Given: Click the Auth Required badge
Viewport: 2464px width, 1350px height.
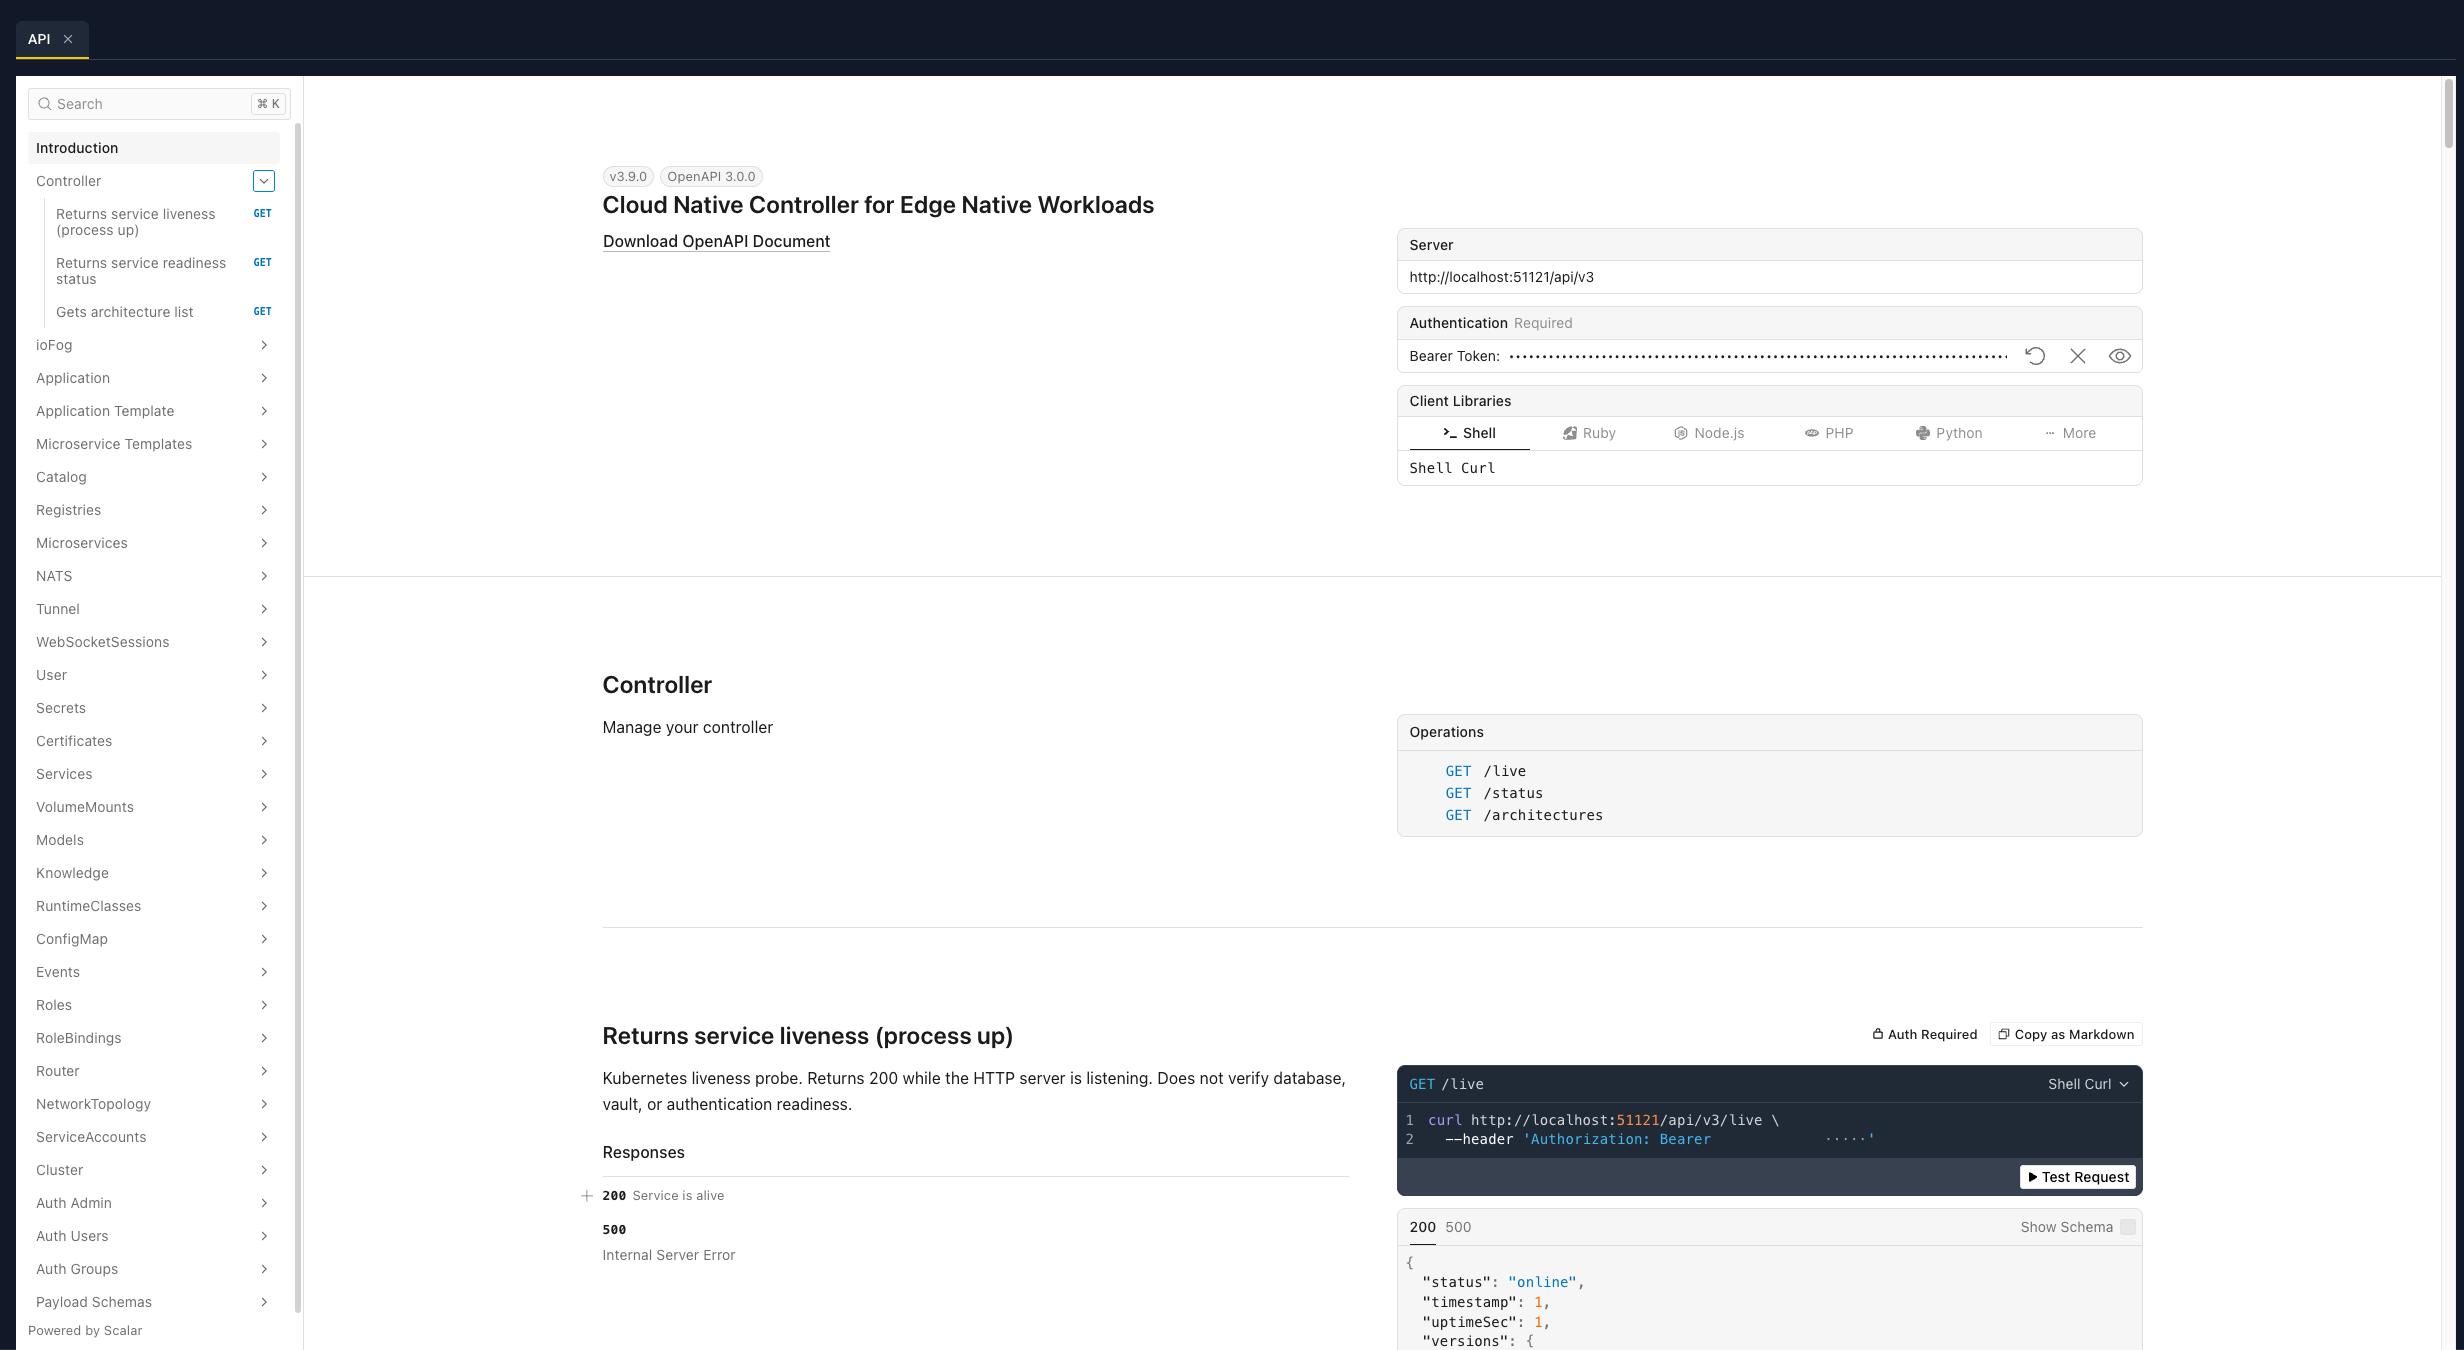Looking at the screenshot, I should coord(1925,1034).
